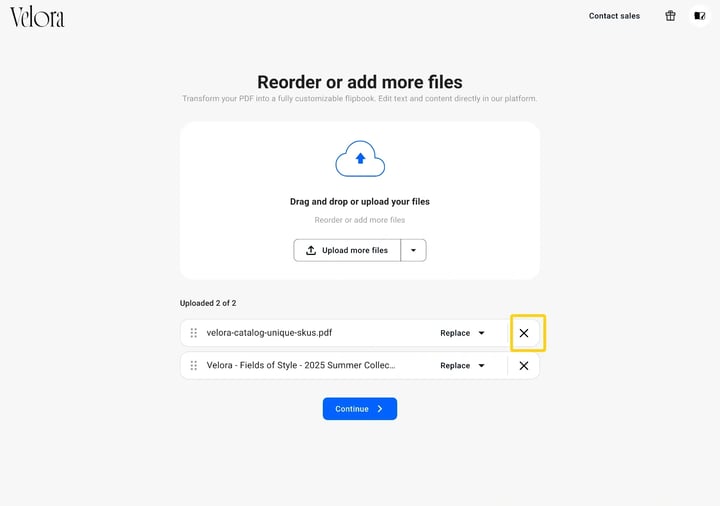Image resolution: width=720 pixels, height=506 pixels.
Task: Click Replace for the Fields of Style file
Action: (455, 365)
